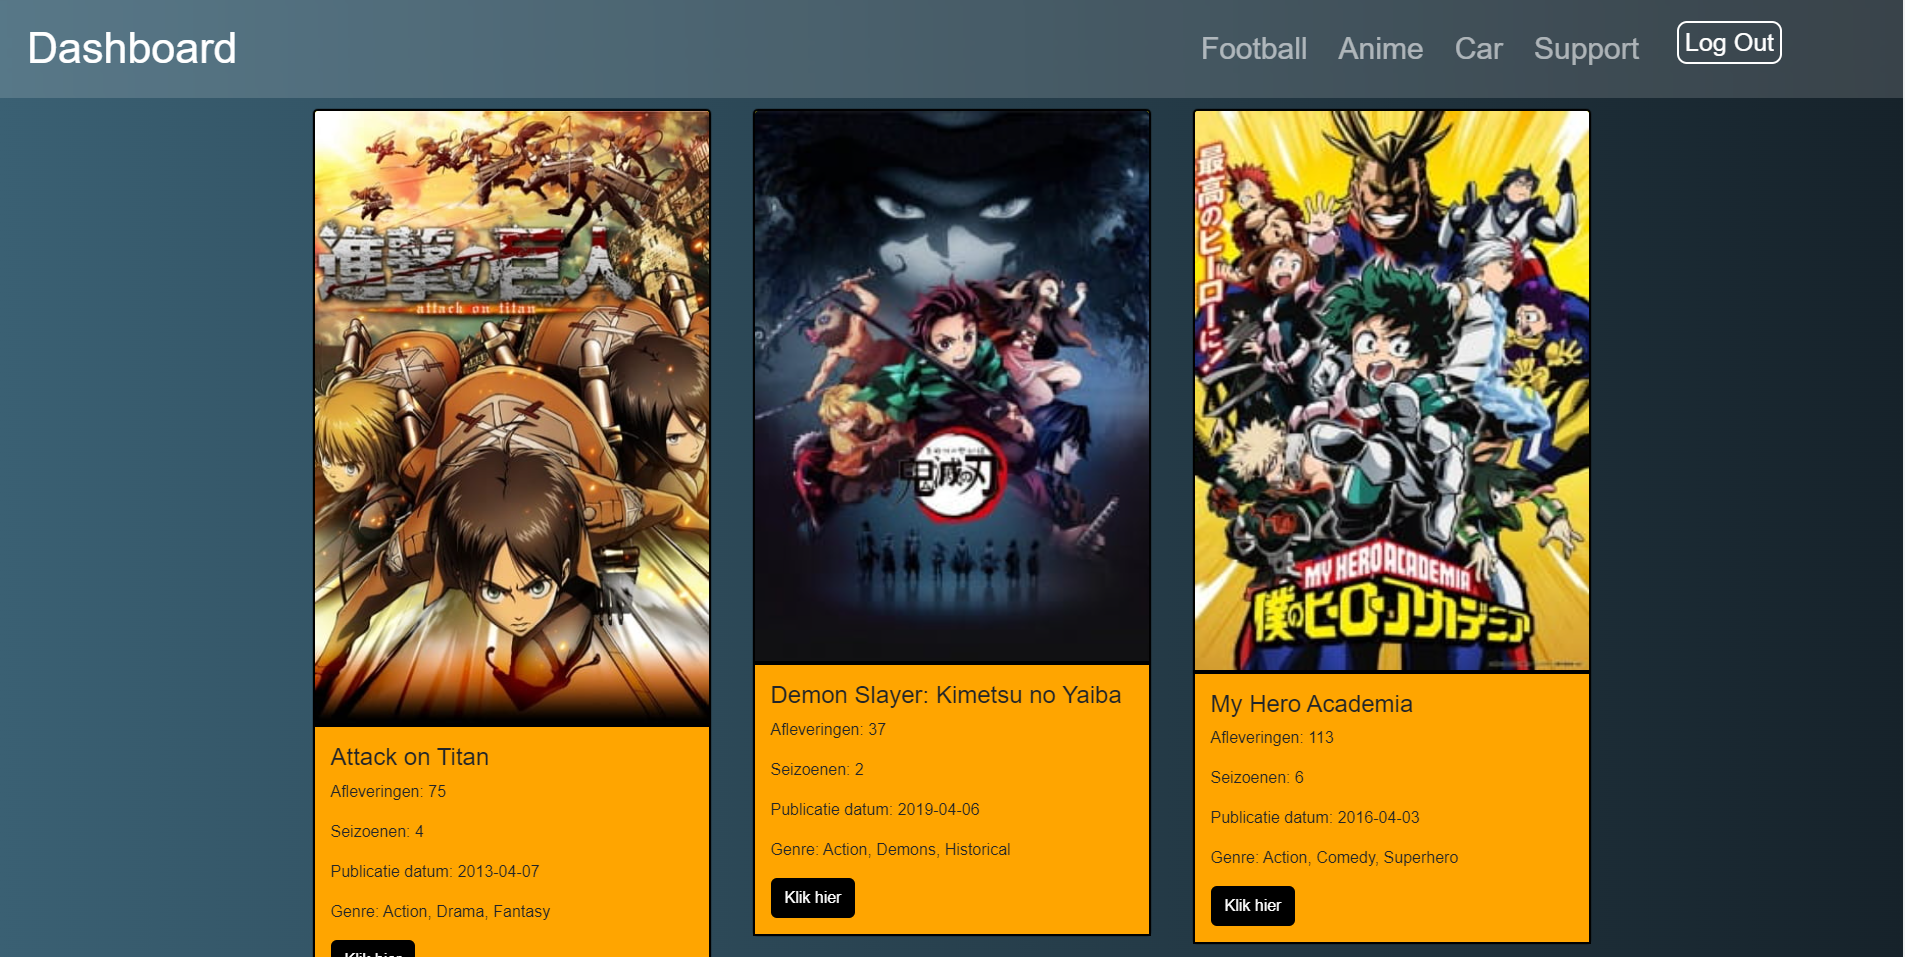Click Genre: Action, Demons, Historical
The height and width of the screenshot is (957, 1905).
(x=891, y=849)
